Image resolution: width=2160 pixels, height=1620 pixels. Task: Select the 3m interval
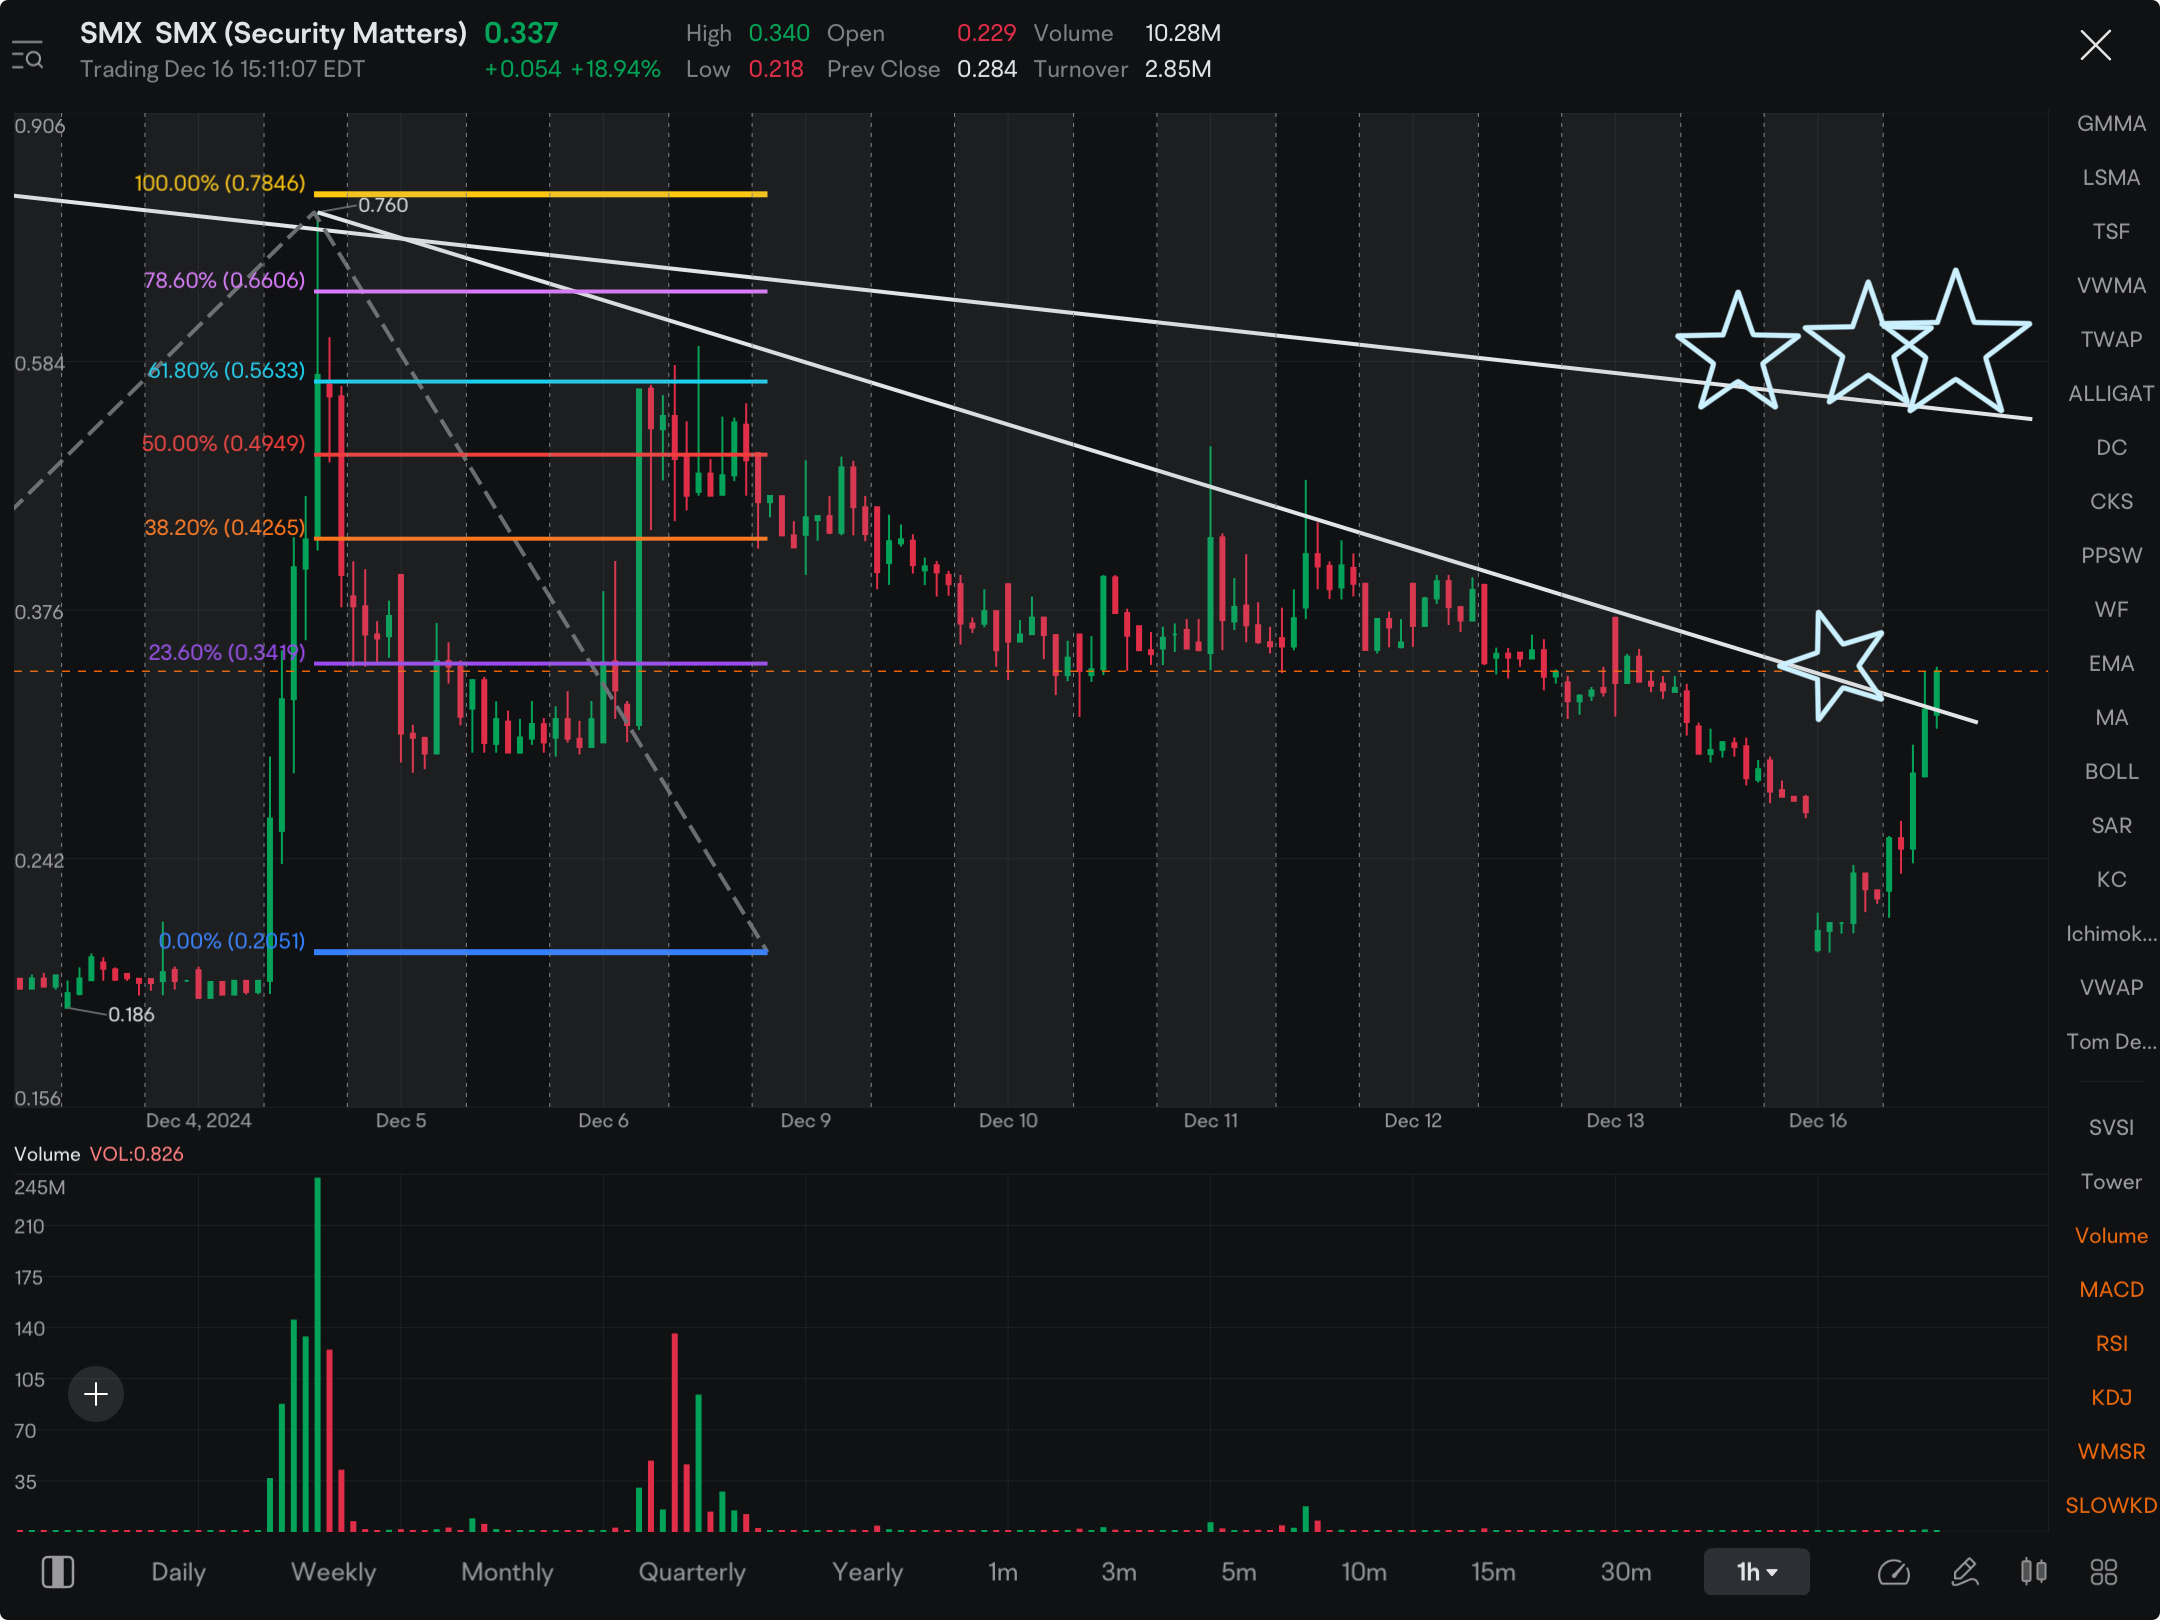pos(1118,1572)
